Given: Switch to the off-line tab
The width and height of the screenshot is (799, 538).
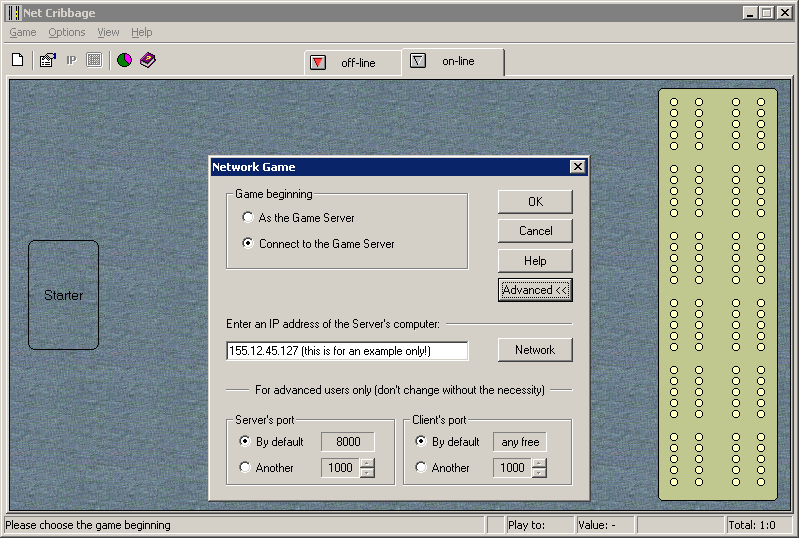Looking at the screenshot, I should pos(353,63).
